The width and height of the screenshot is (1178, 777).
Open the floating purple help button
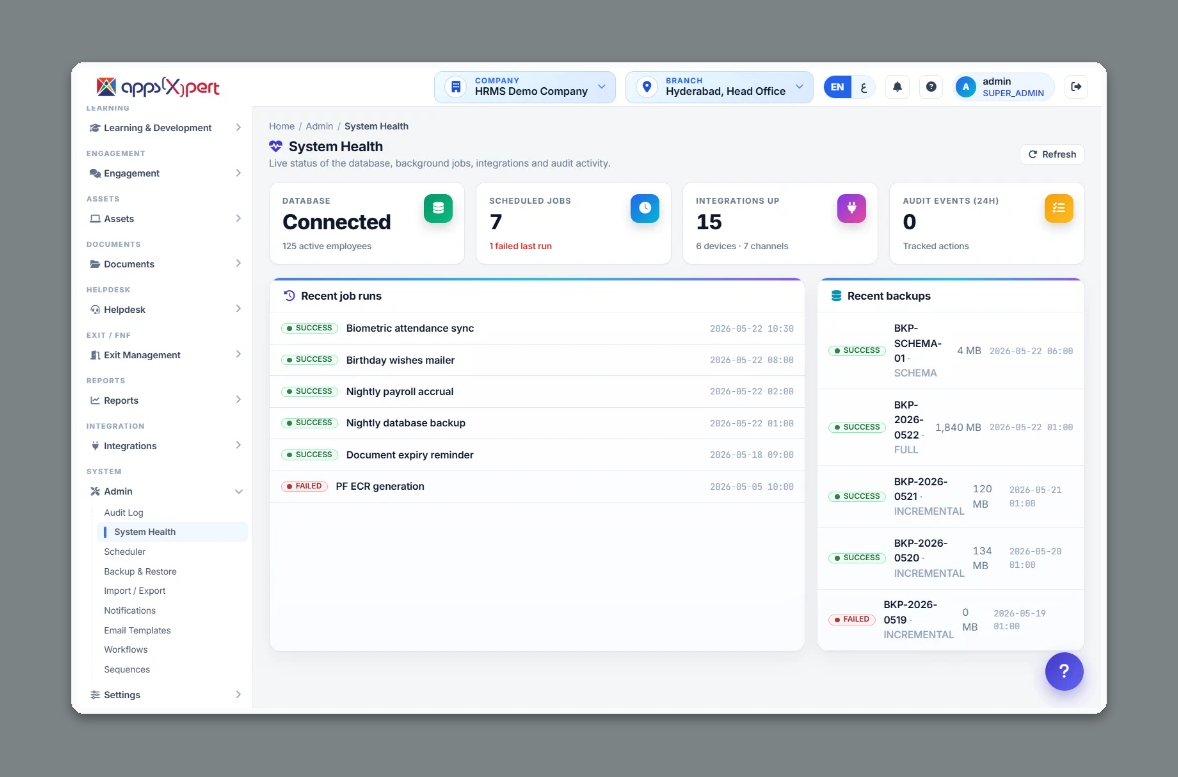tap(1064, 671)
